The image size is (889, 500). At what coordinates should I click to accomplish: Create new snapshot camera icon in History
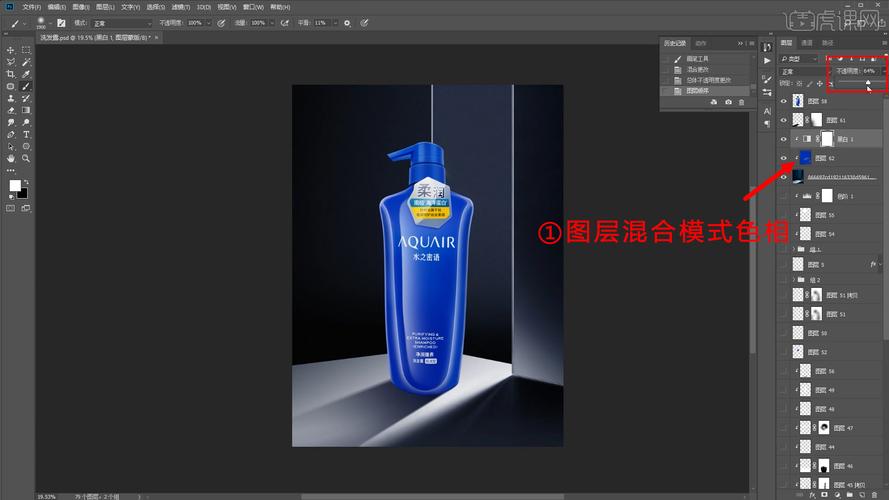[728, 102]
